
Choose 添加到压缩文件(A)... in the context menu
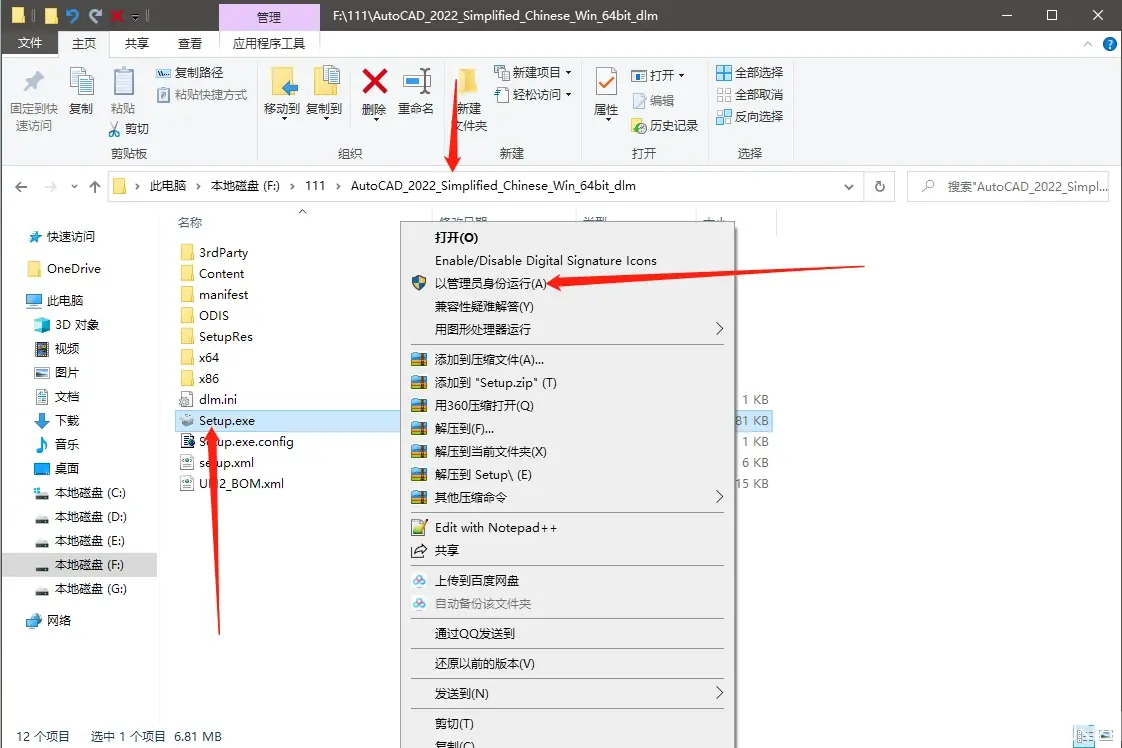click(x=567, y=359)
